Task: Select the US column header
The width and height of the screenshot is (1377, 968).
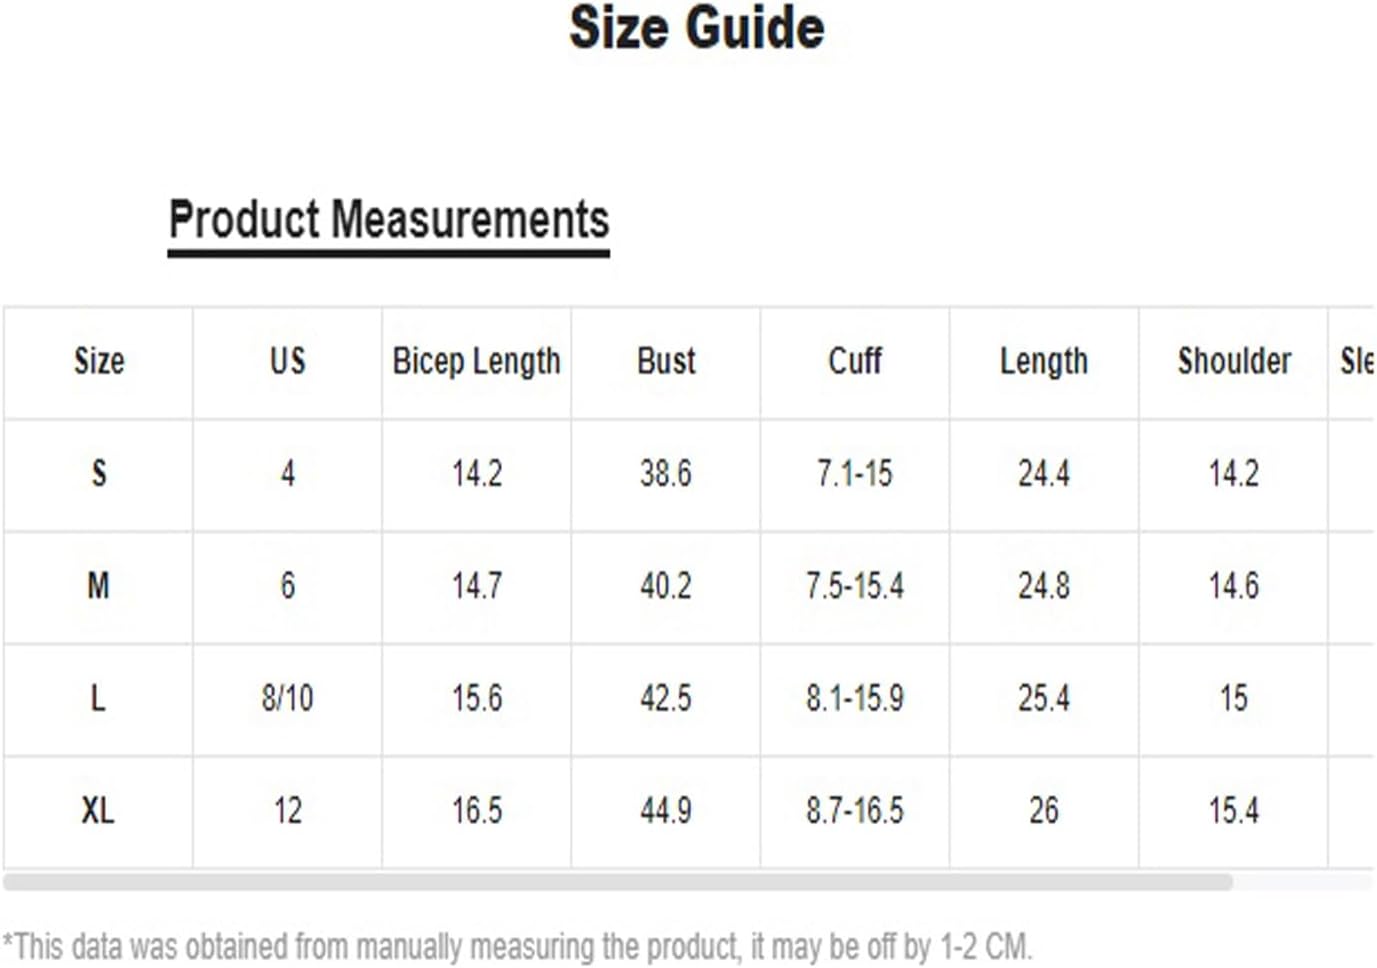Action: [288, 361]
